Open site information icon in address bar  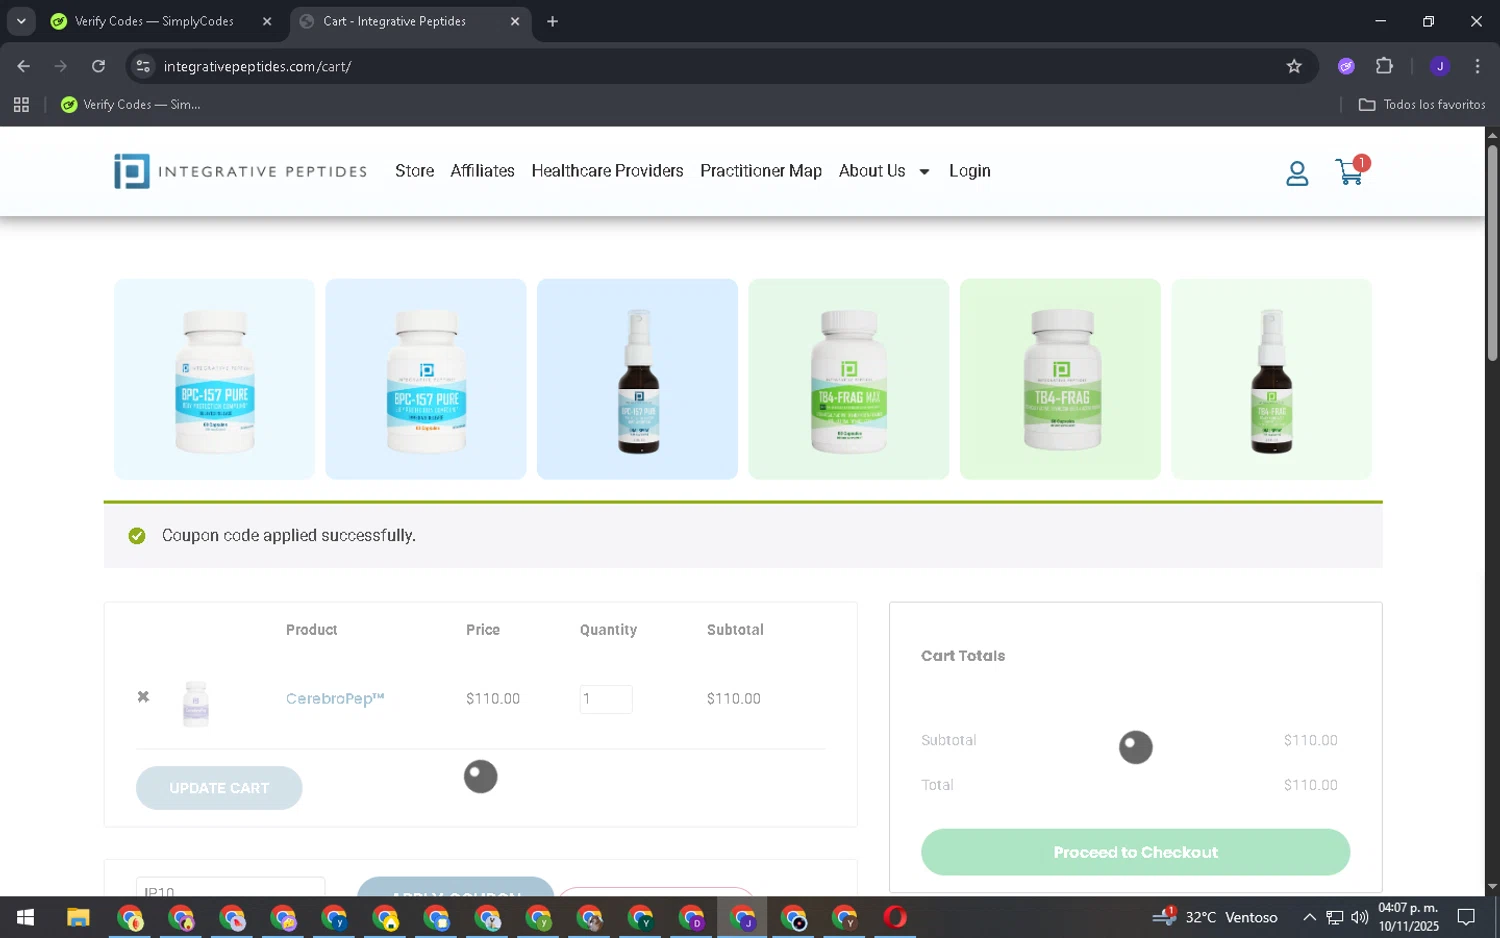coord(143,66)
